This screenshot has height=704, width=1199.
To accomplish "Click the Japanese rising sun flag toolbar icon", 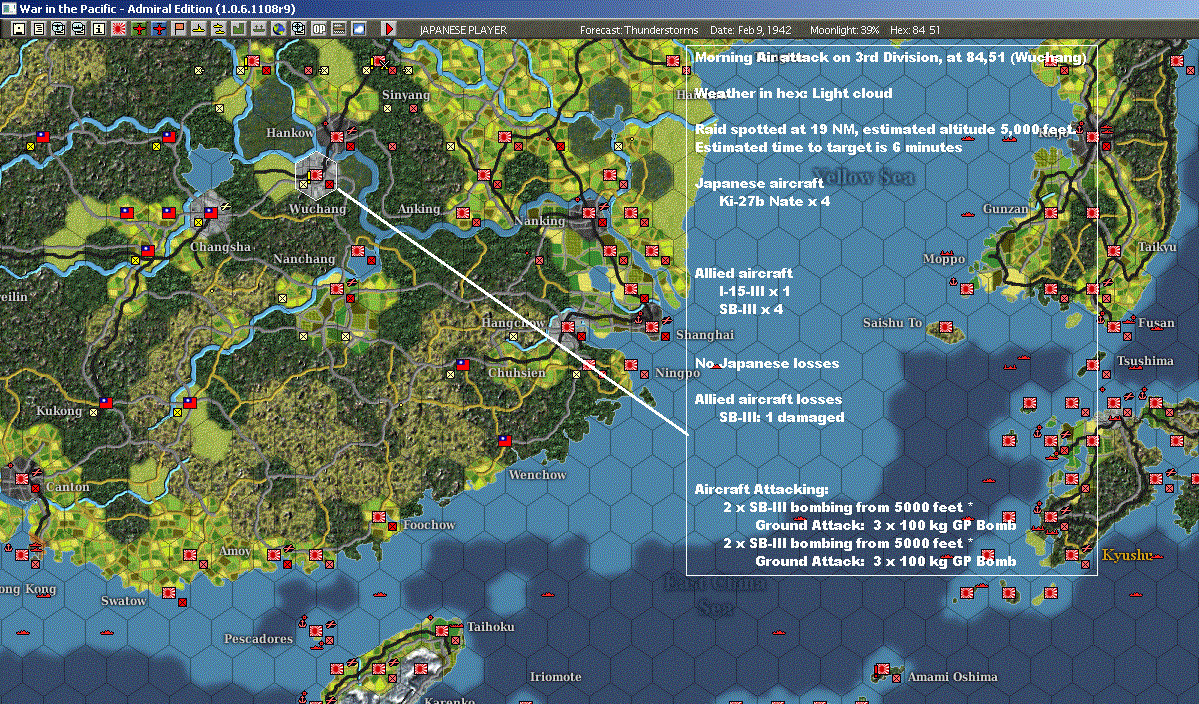I will click(119, 29).
